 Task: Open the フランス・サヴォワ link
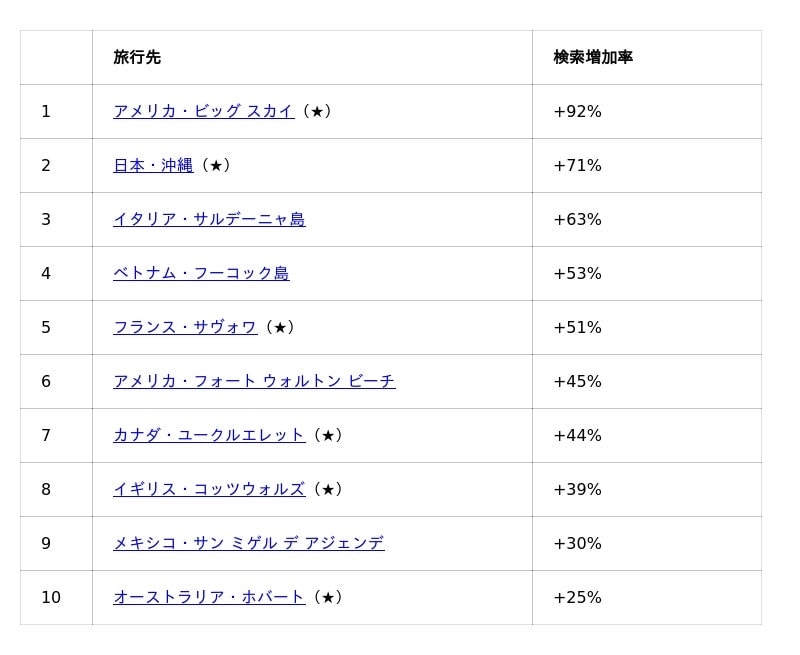pyautogui.click(x=185, y=328)
